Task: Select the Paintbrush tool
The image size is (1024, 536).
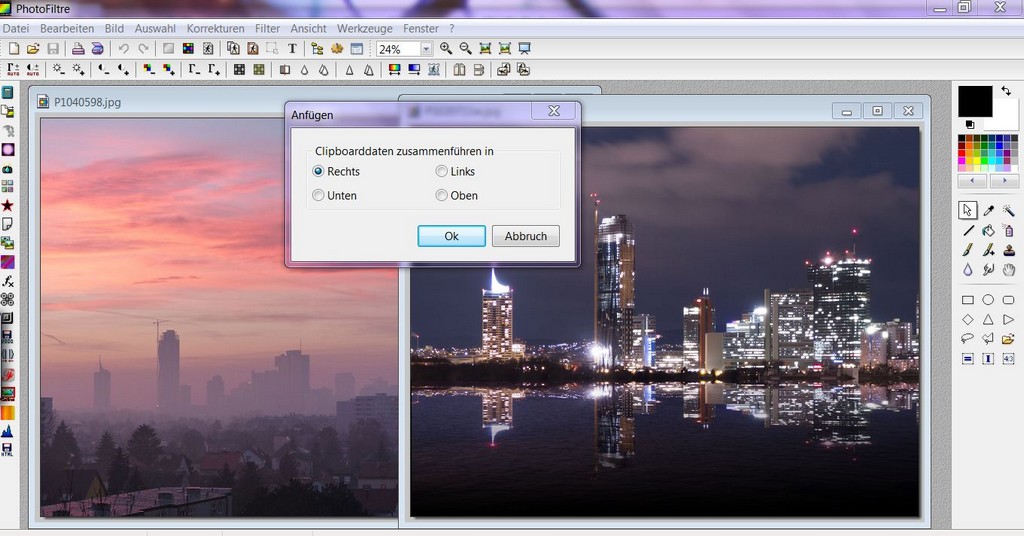Action: pyautogui.click(x=968, y=250)
